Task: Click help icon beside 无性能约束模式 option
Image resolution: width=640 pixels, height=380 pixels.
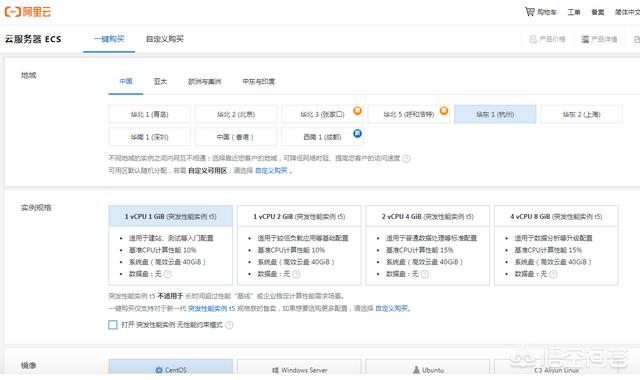Action: [229, 325]
